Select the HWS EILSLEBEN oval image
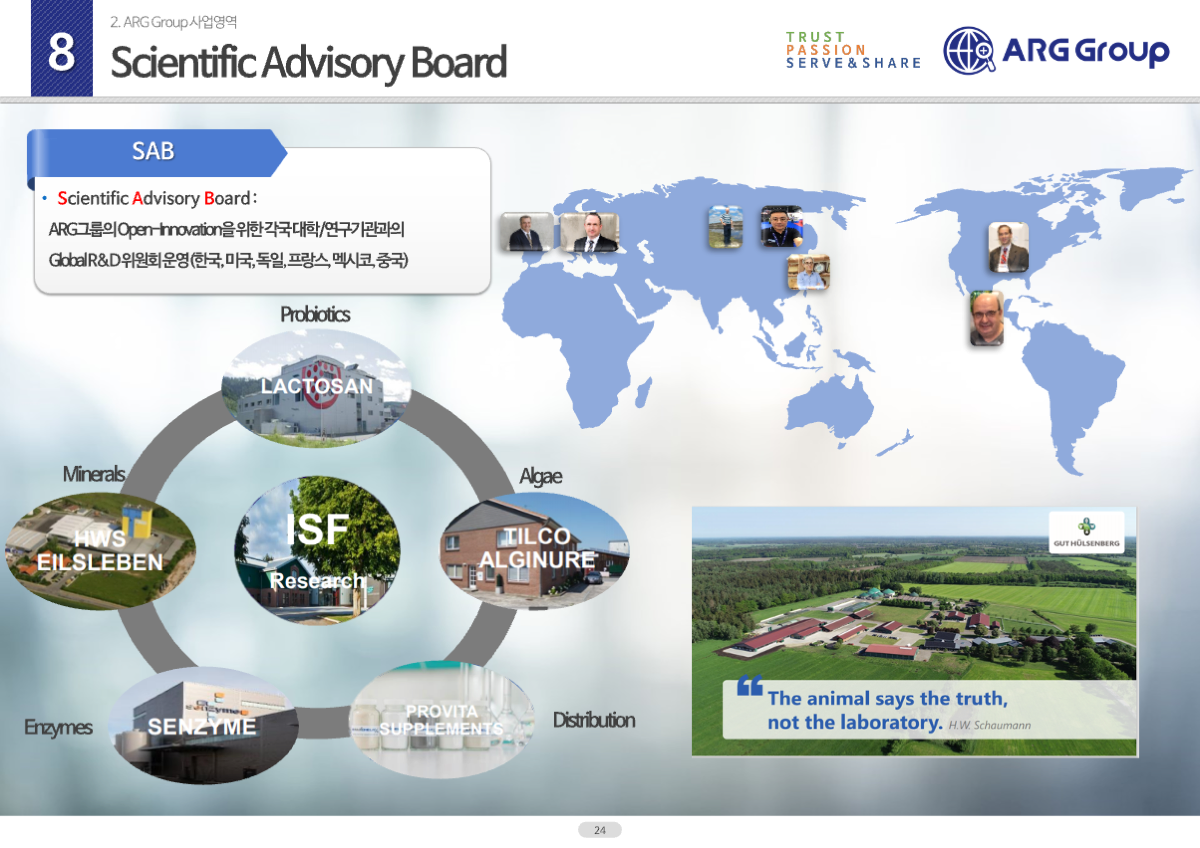The image size is (1200, 848). click(99, 551)
